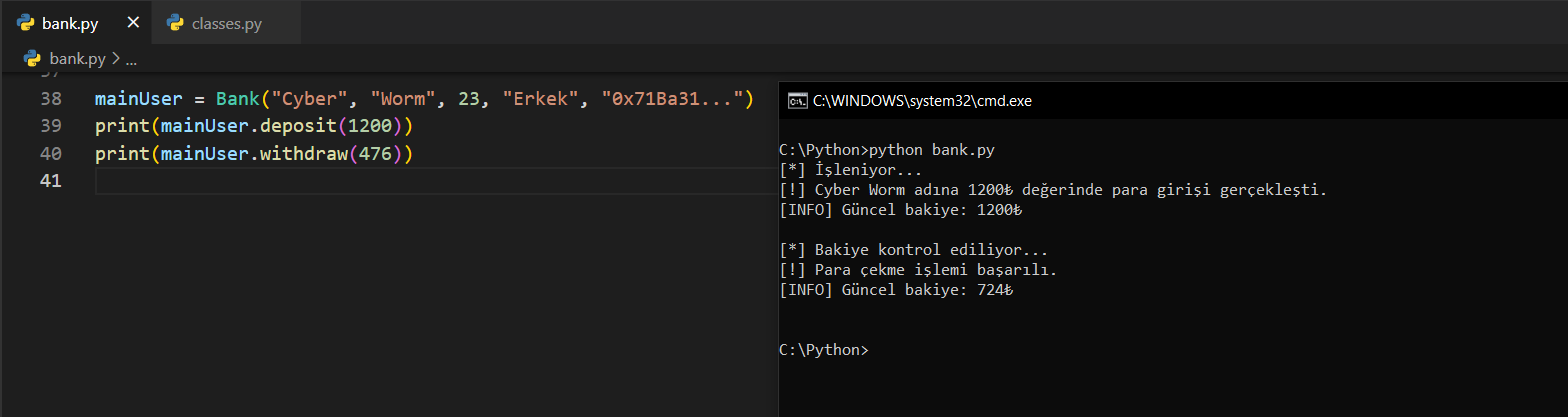The width and height of the screenshot is (1568, 417).
Task: Click the Python file icon in breadcrumb
Action: click(31, 59)
